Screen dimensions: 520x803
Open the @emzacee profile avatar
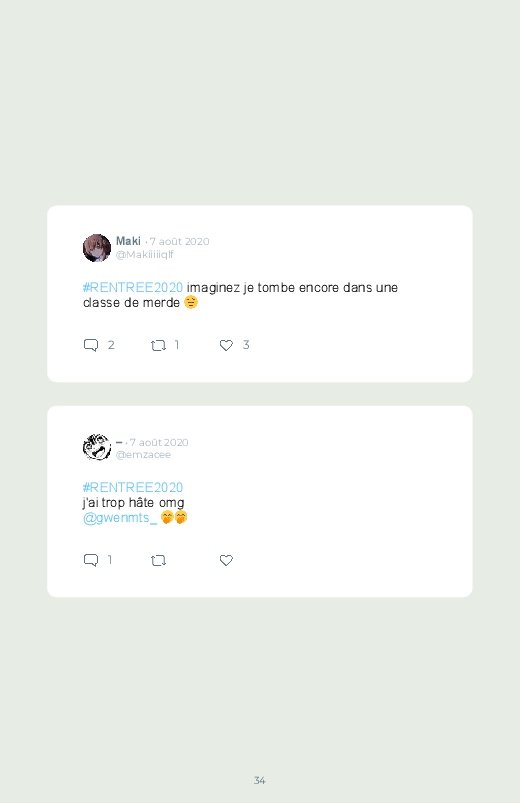[x=97, y=447]
